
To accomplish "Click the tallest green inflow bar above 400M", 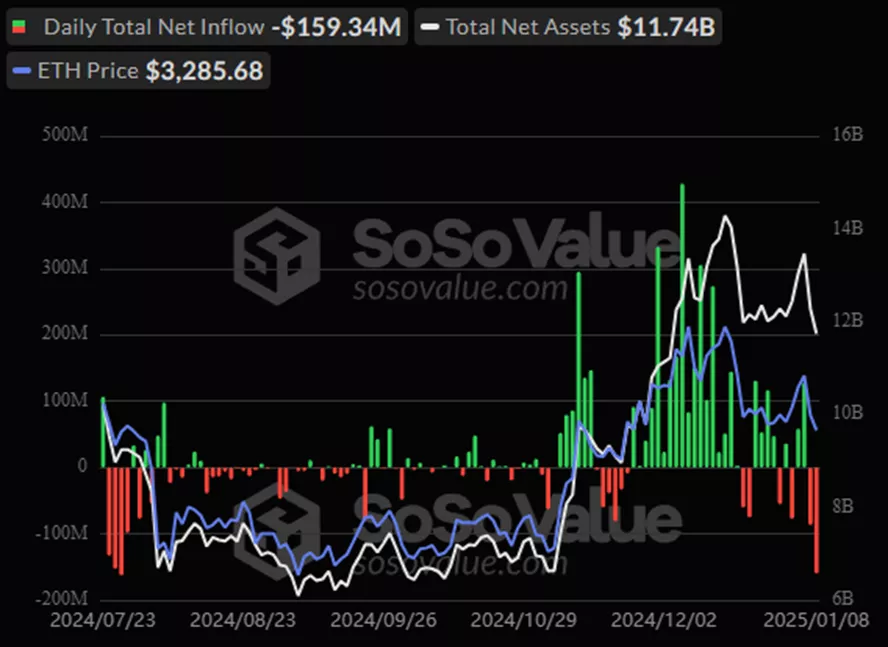I will (x=682, y=325).
